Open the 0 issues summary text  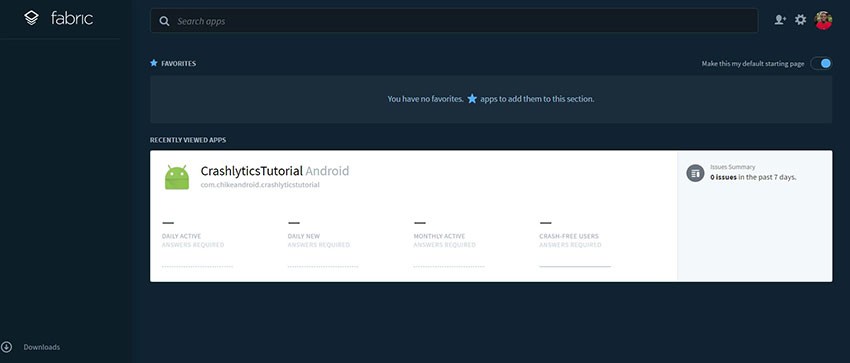(x=753, y=177)
